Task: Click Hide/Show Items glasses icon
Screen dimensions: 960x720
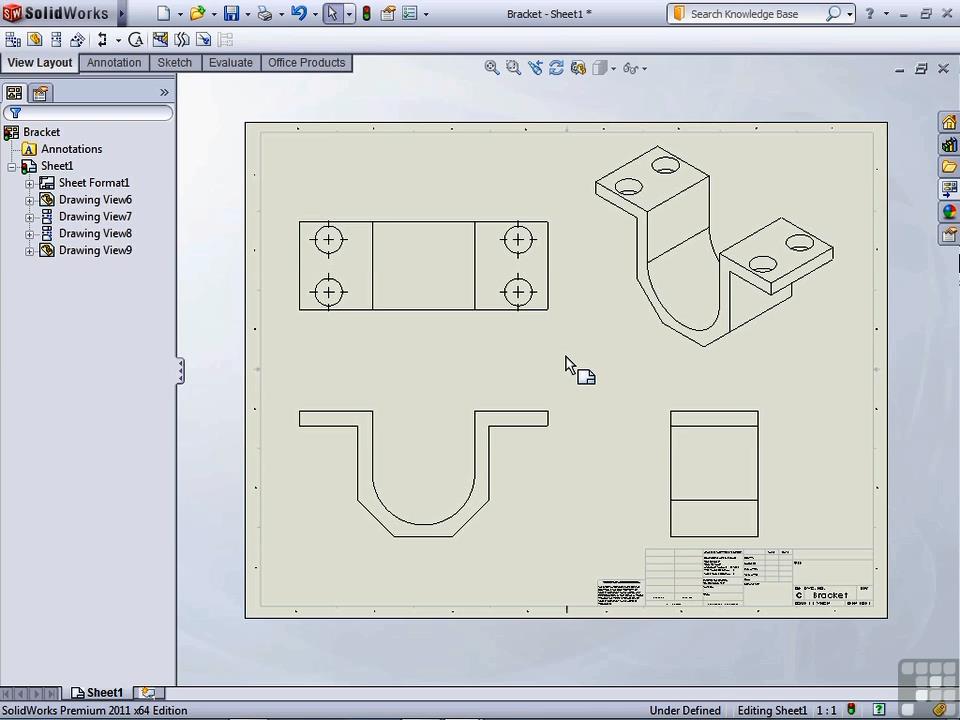Action: (x=631, y=68)
